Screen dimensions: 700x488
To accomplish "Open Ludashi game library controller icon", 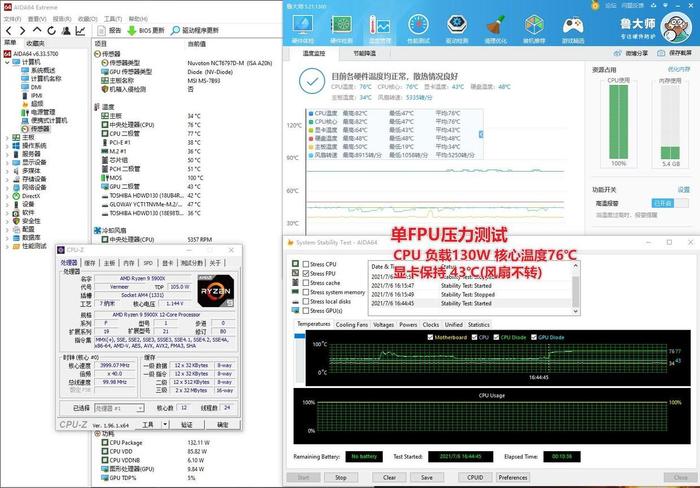I will [x=573, y=25].
